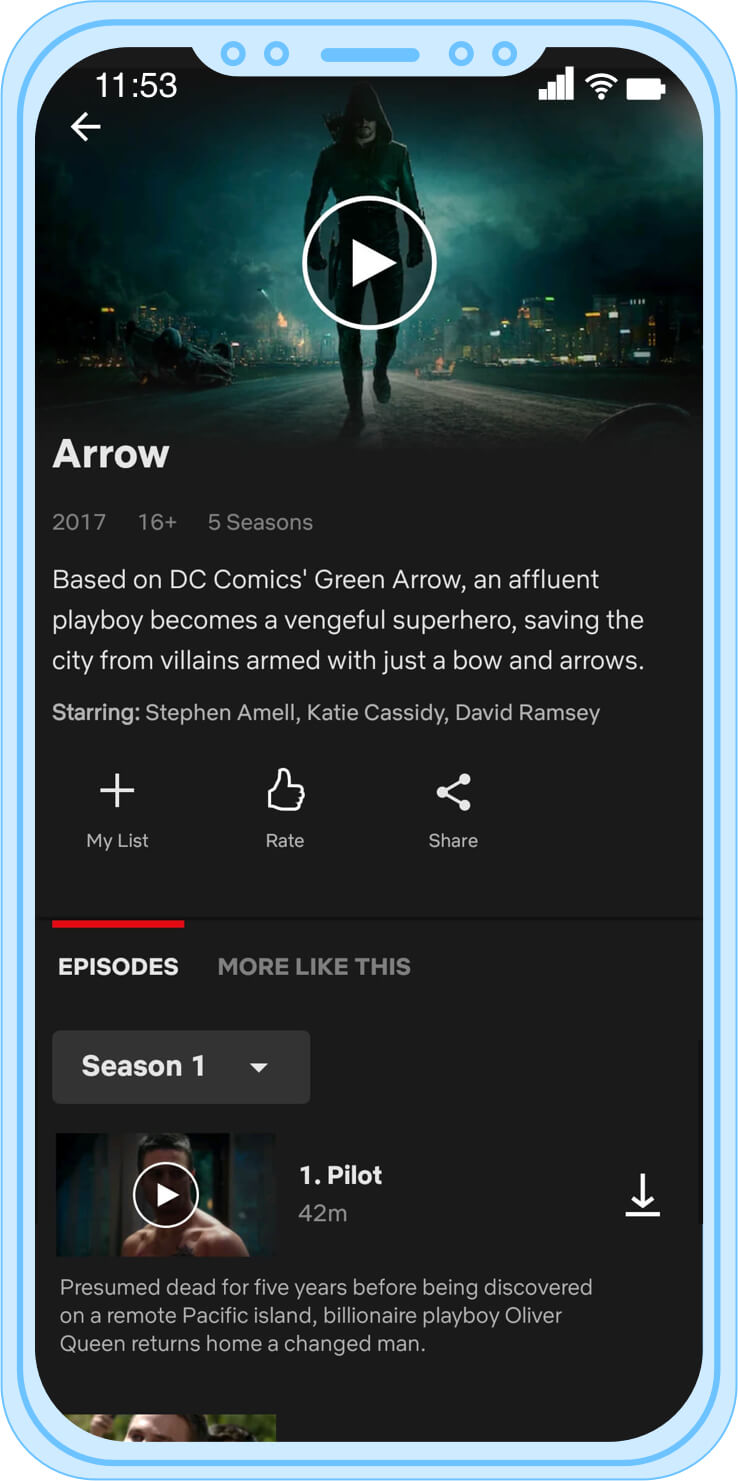Tap the Share label text
This screenshot has width=738, height=1481.
click(453, 841)
